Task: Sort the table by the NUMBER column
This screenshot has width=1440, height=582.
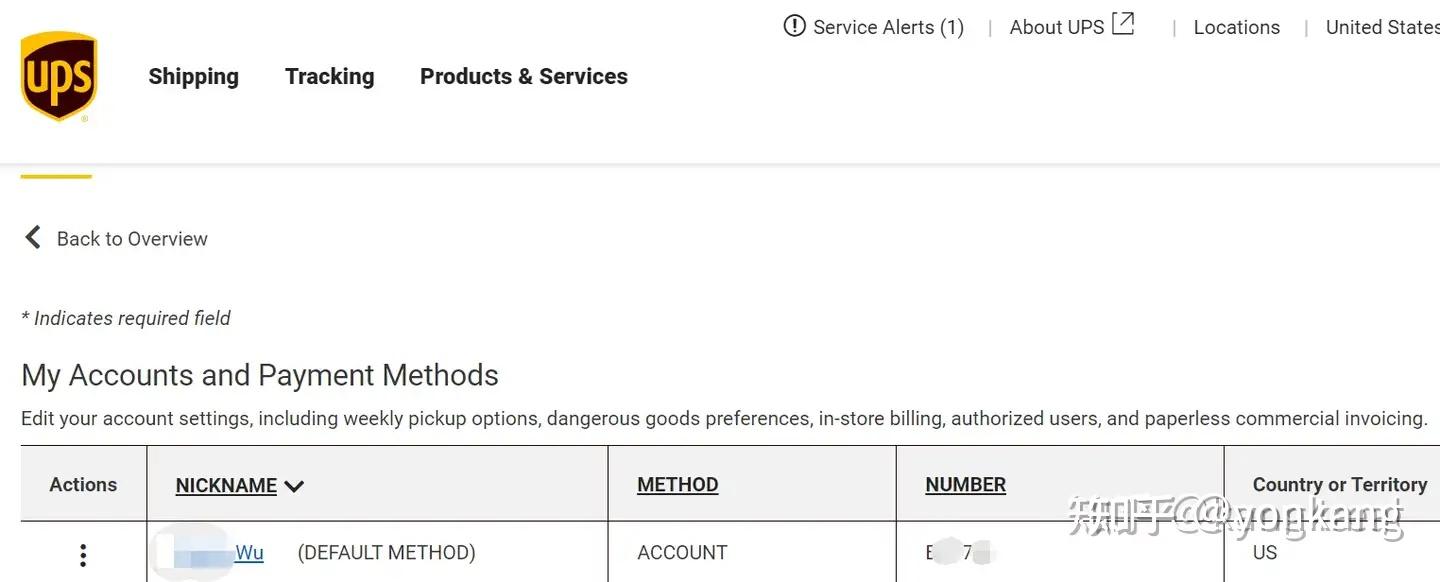Action: coord(965,484)
